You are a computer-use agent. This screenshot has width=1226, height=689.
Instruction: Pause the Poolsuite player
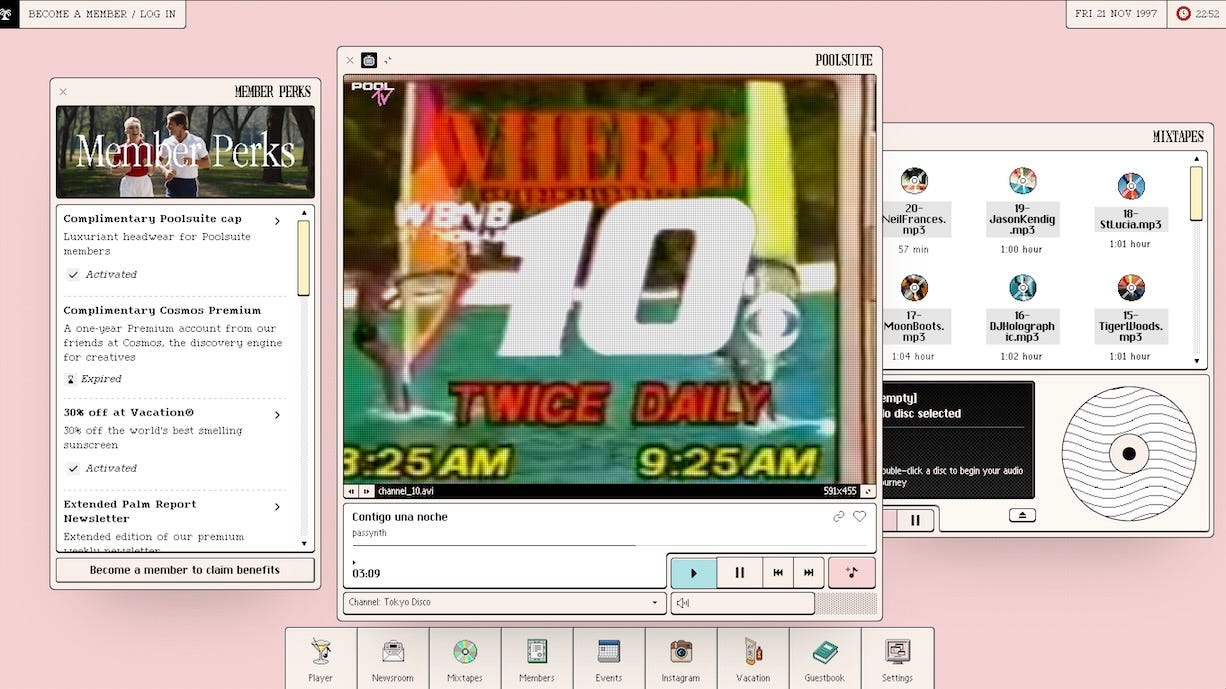[x=740, y=573]
